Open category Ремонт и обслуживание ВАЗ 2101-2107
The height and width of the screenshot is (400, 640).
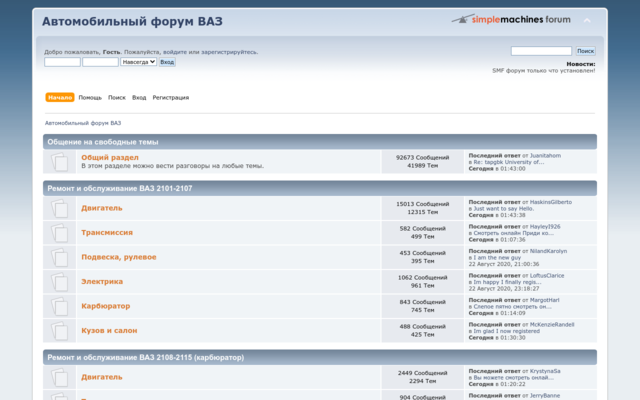(120, 189)
